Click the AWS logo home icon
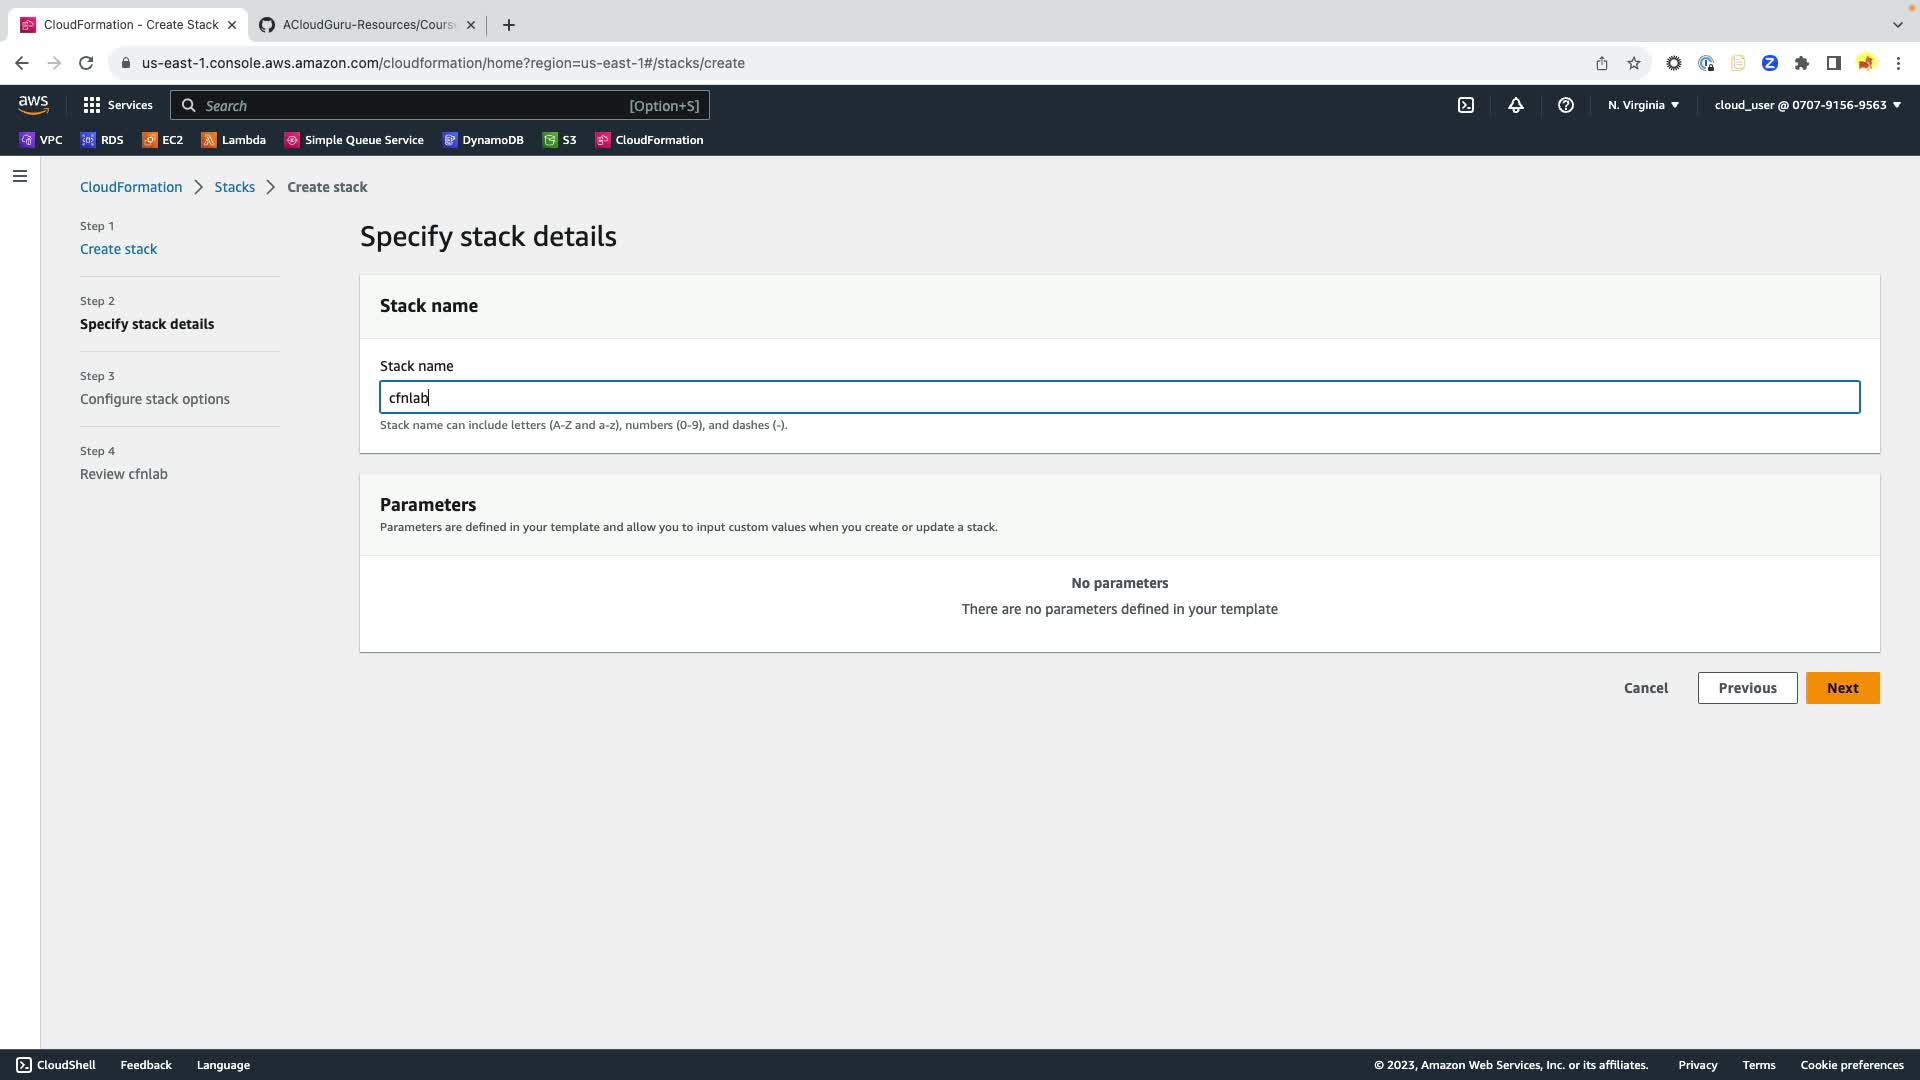The width and height of the screenshot is (1920, 1080). coord(33,105)
